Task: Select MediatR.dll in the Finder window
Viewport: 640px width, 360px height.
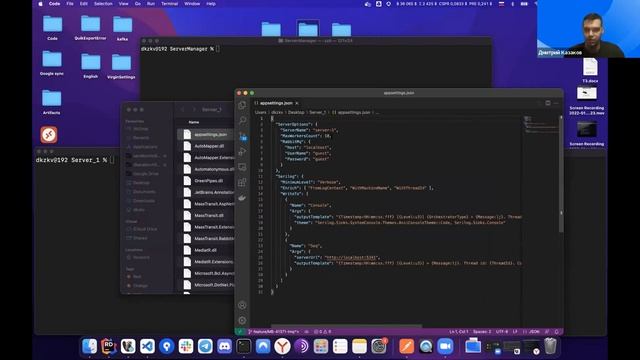Action: click(x=206, y=250)
